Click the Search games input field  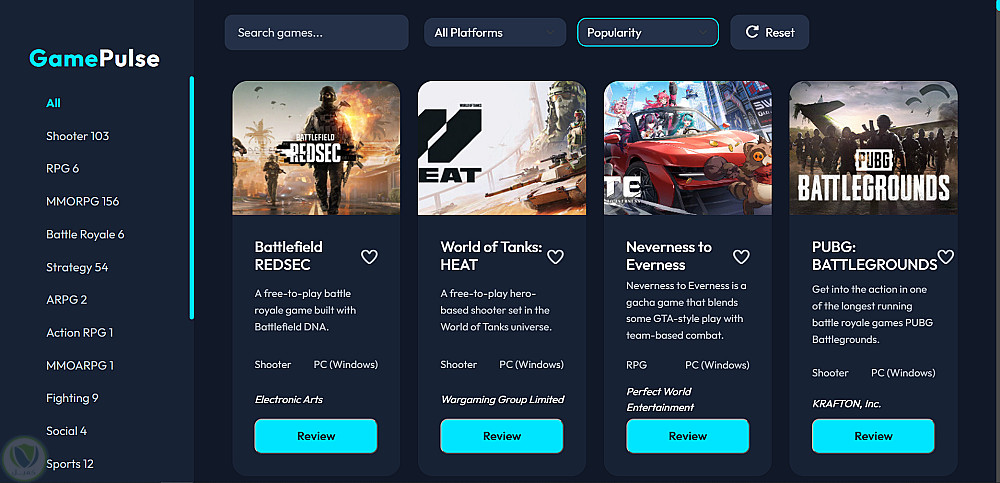(x=316, y=33)
